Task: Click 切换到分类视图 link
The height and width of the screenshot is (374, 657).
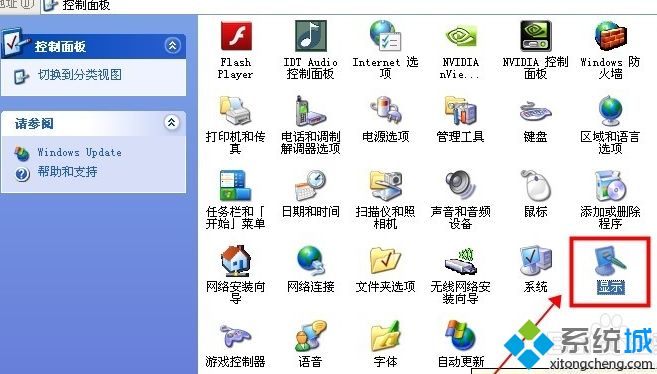Action: click(x=80, y=75)
